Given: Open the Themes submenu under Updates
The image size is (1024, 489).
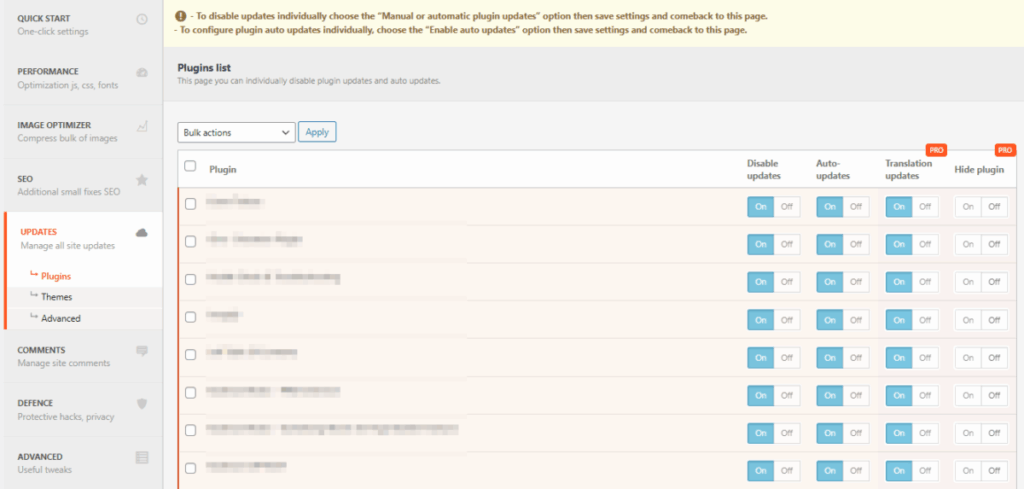Looking at the screenshot, I should [x=56, y=297].
